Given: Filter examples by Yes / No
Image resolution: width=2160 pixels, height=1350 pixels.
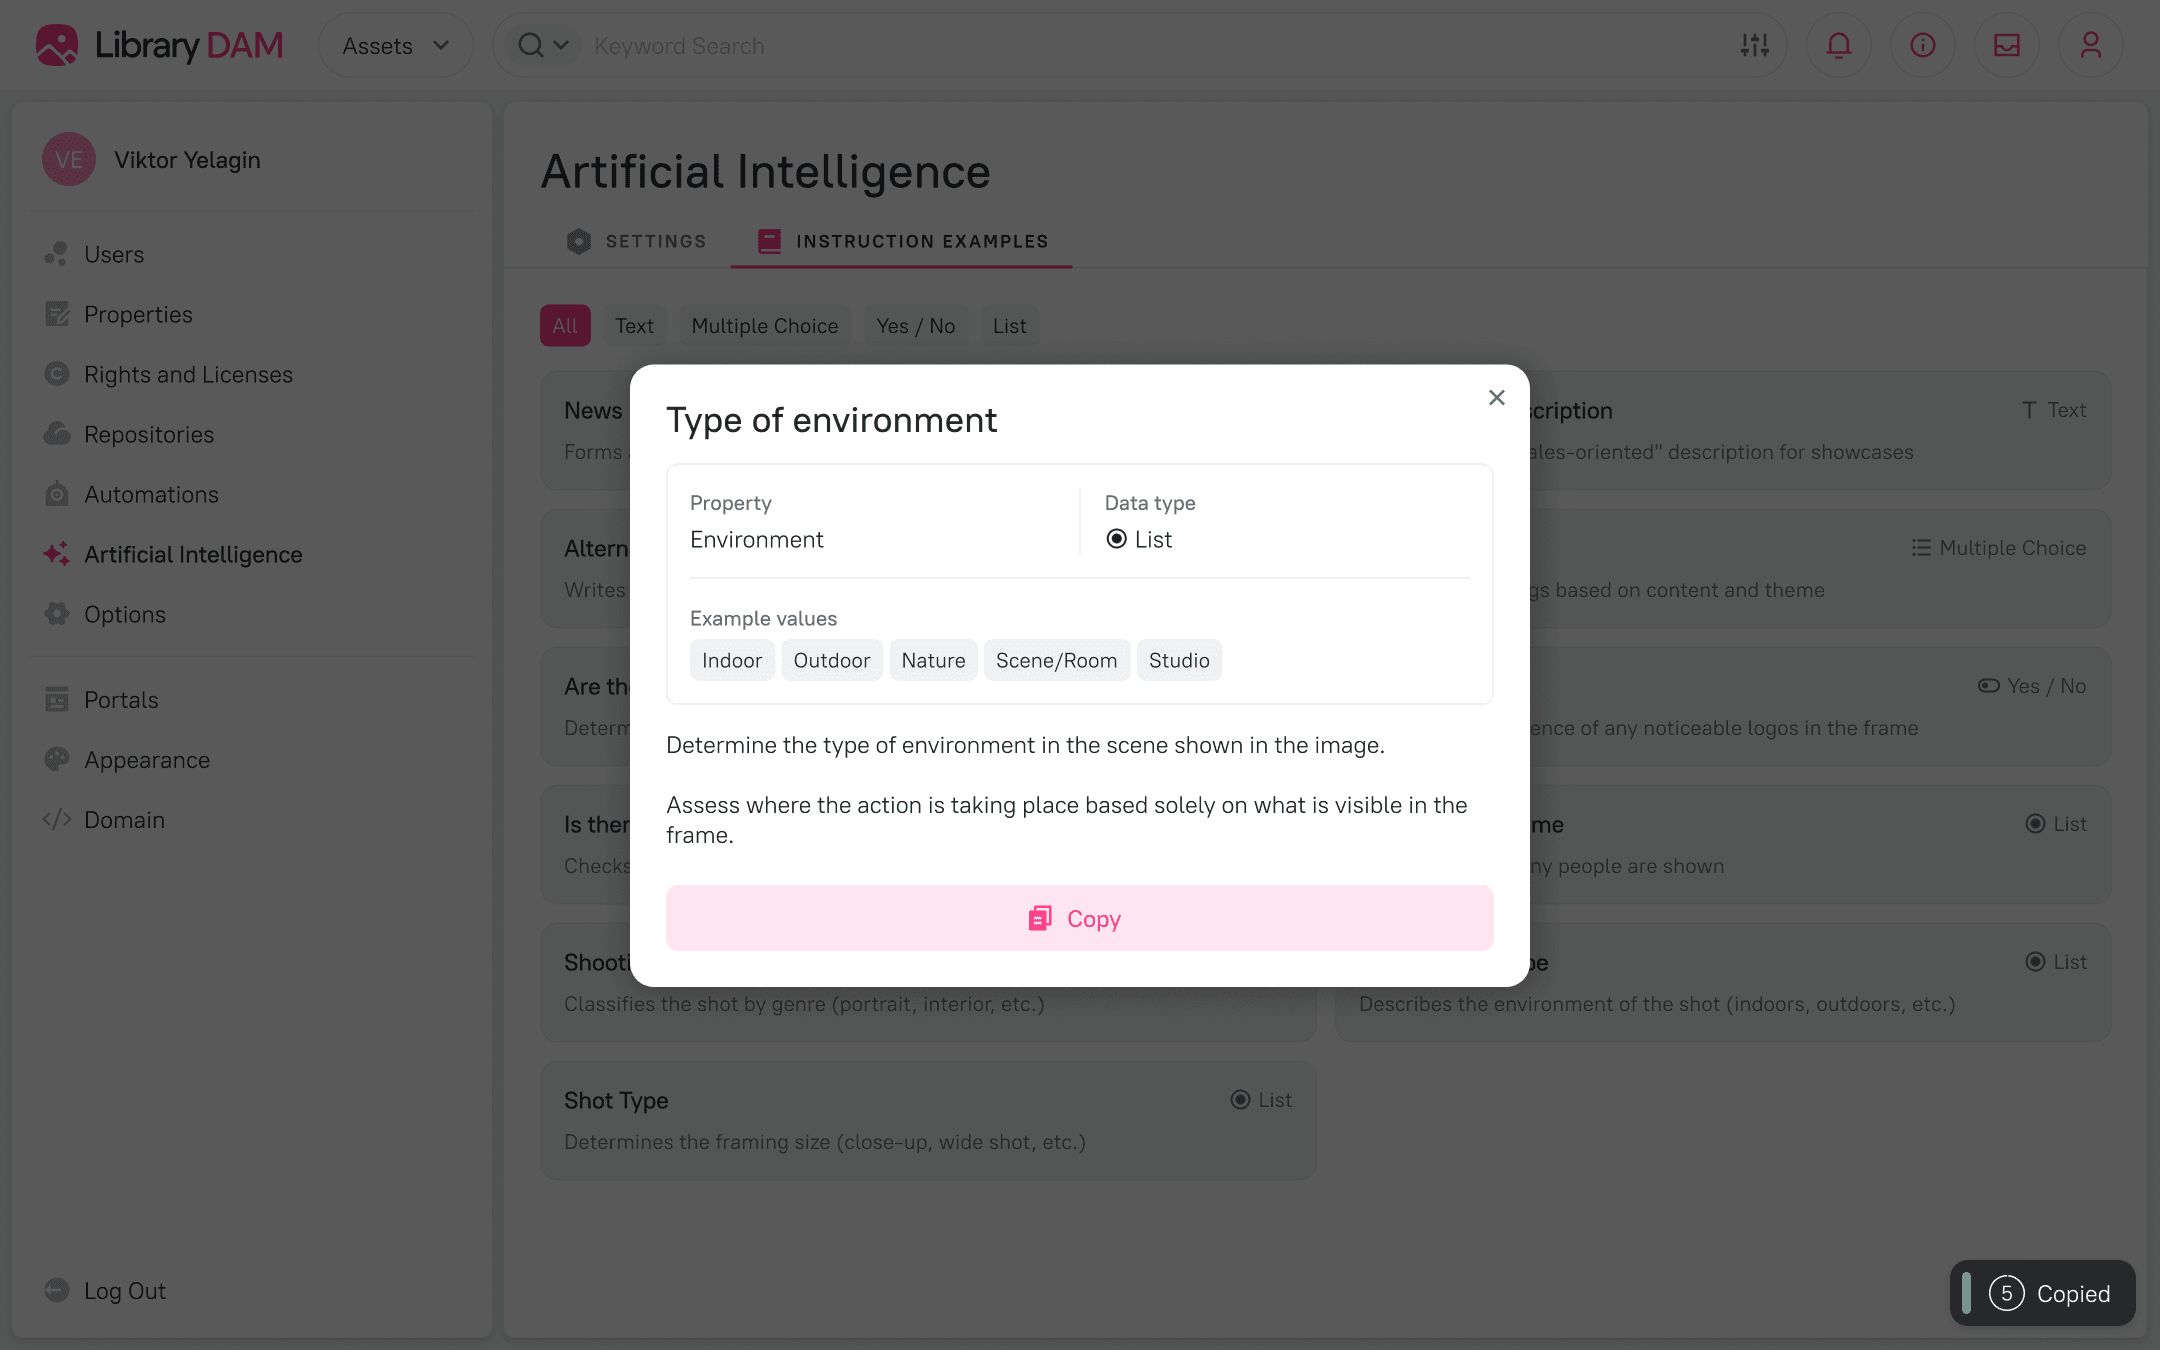Looking at the screenshot, I should [915, 326].
